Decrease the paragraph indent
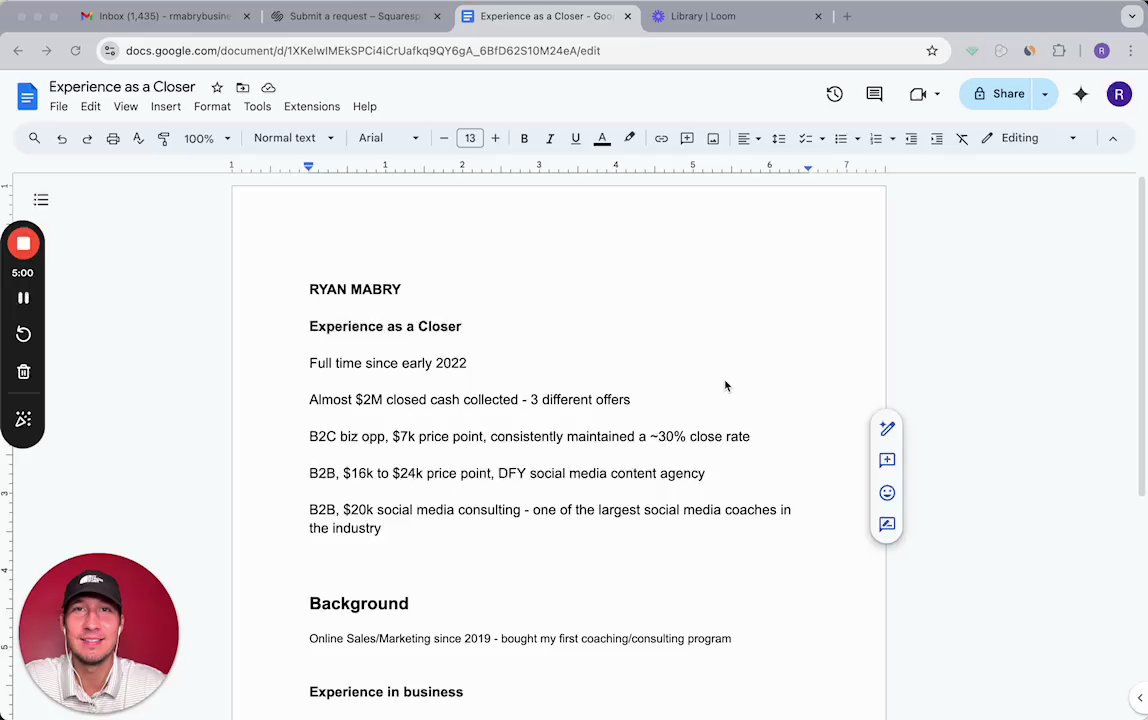The width and height of the screenshot is (1148, 720). click(911, 138)
